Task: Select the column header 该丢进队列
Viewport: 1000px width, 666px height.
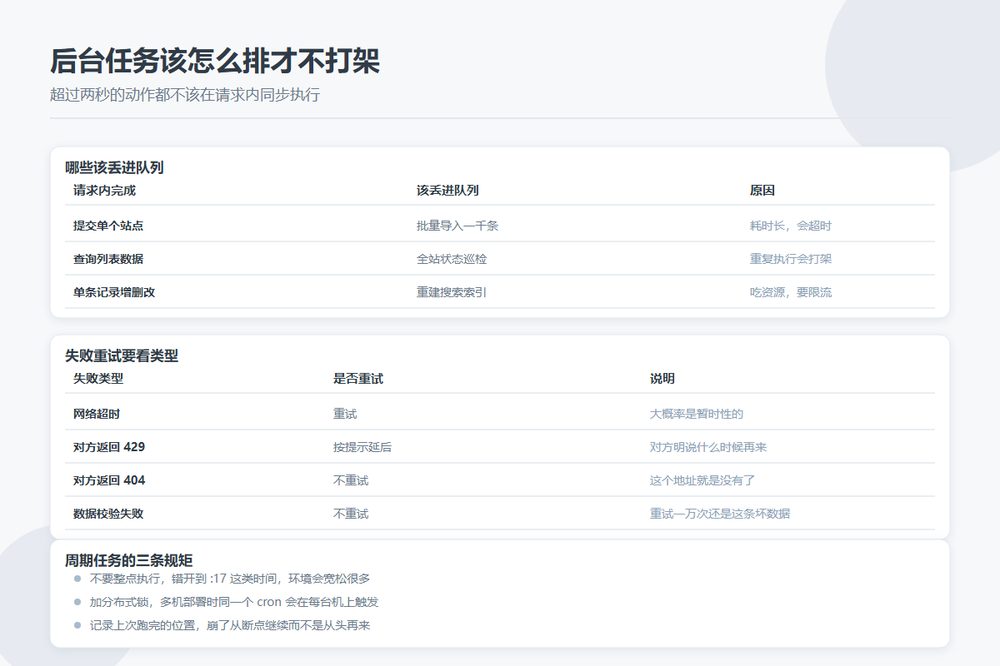Action: coord(448,190)
